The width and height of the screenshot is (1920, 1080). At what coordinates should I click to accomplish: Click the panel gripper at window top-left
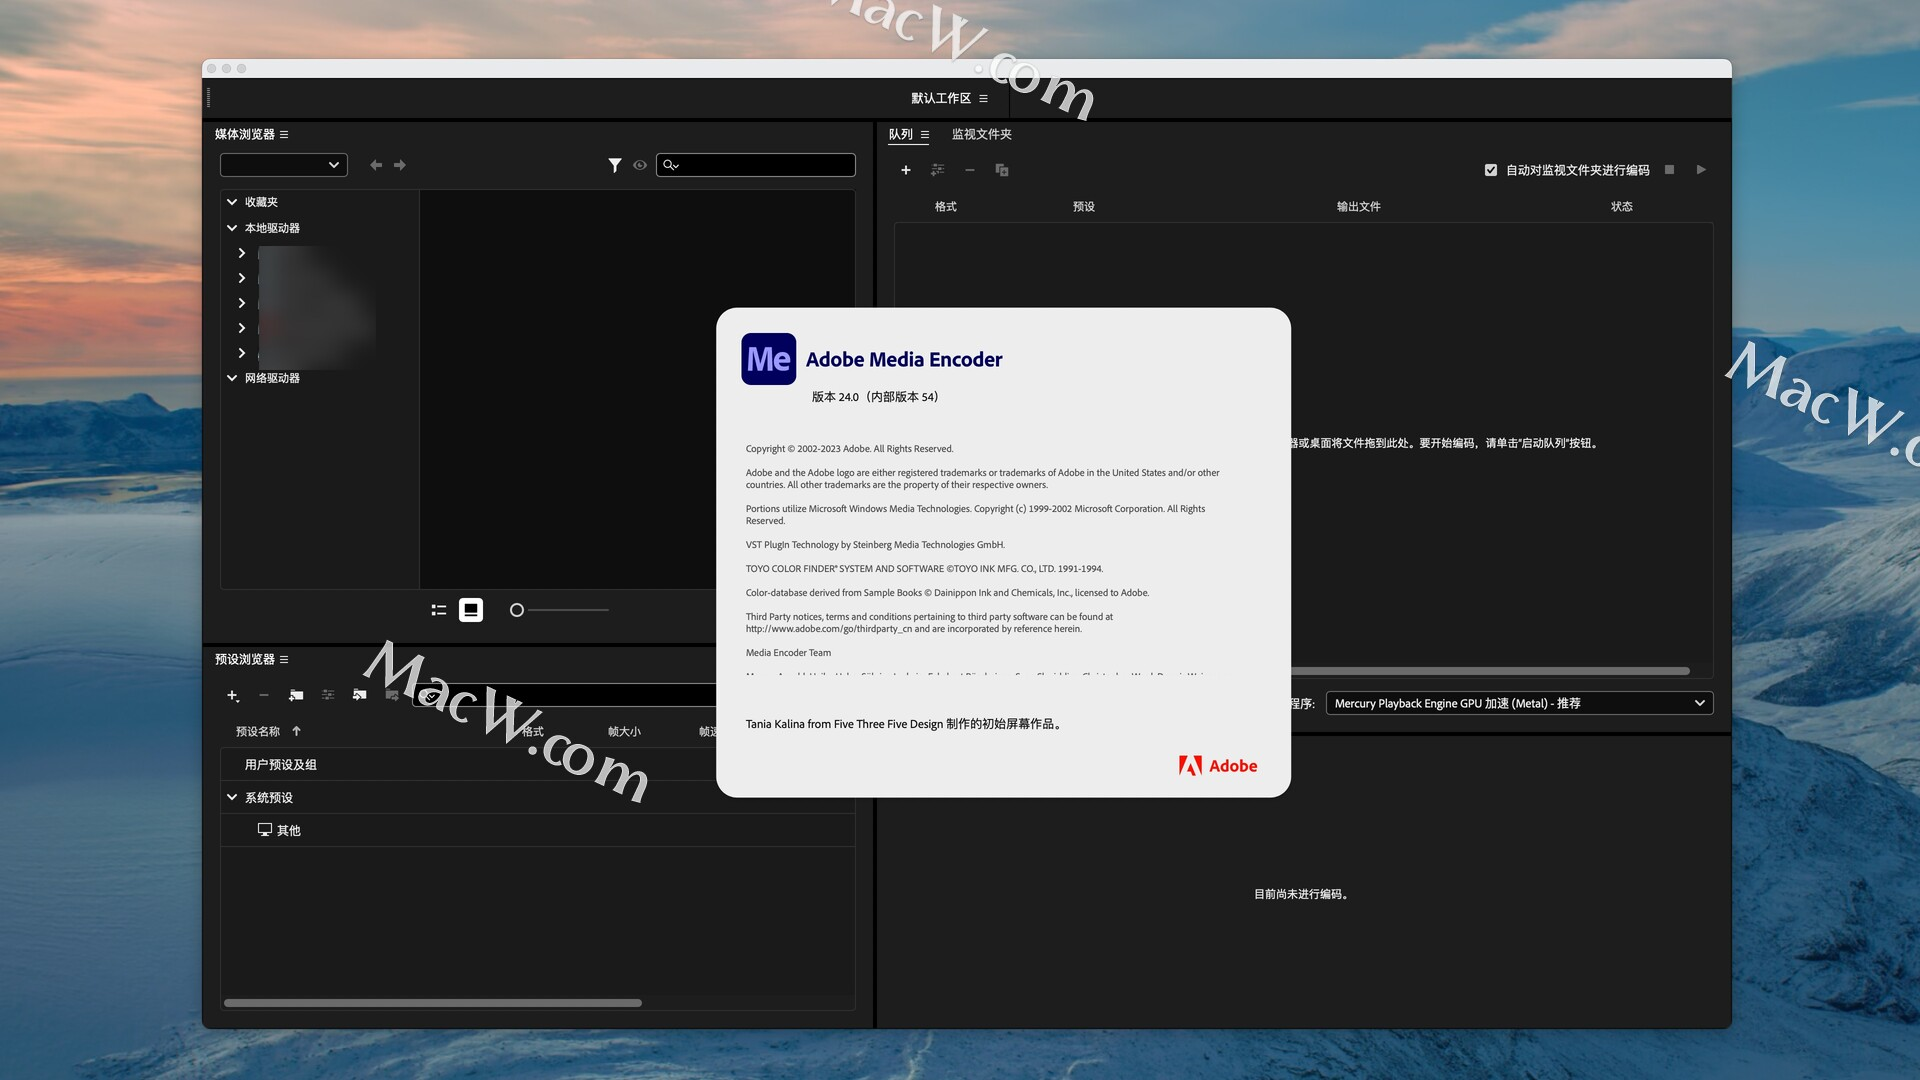208,98
